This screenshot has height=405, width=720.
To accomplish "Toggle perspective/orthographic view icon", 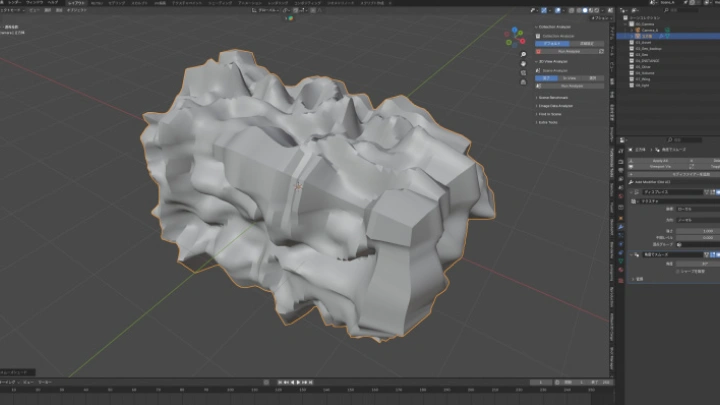I will pos(523,82).
